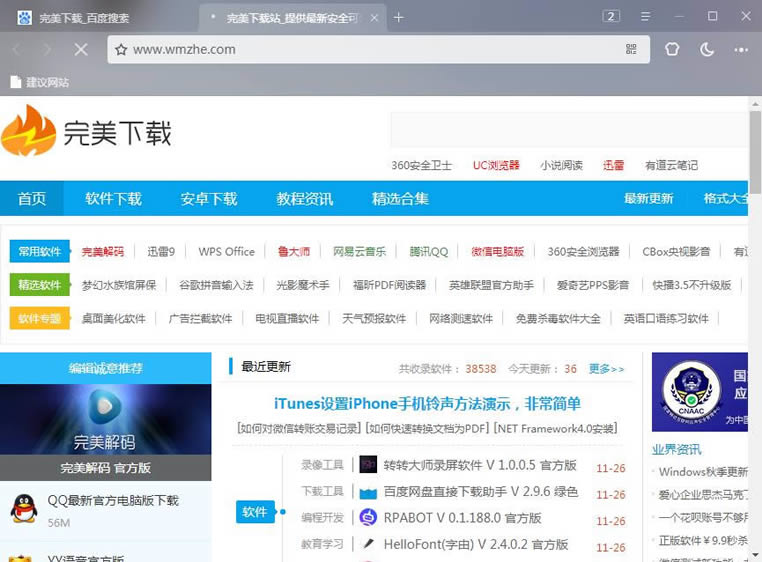762x562 pixels.
Task: Click the 转转大师录屏软件 app icon
Action: tap(368, 465)
